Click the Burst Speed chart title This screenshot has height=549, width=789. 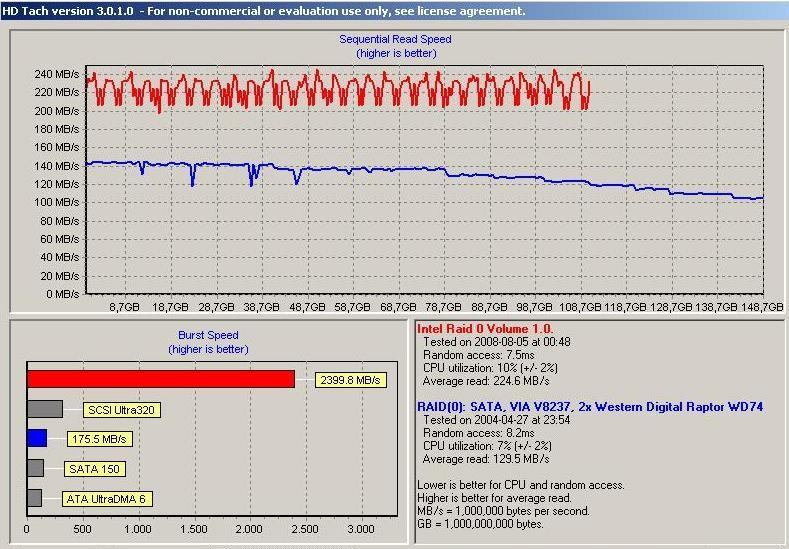point(208,335)
